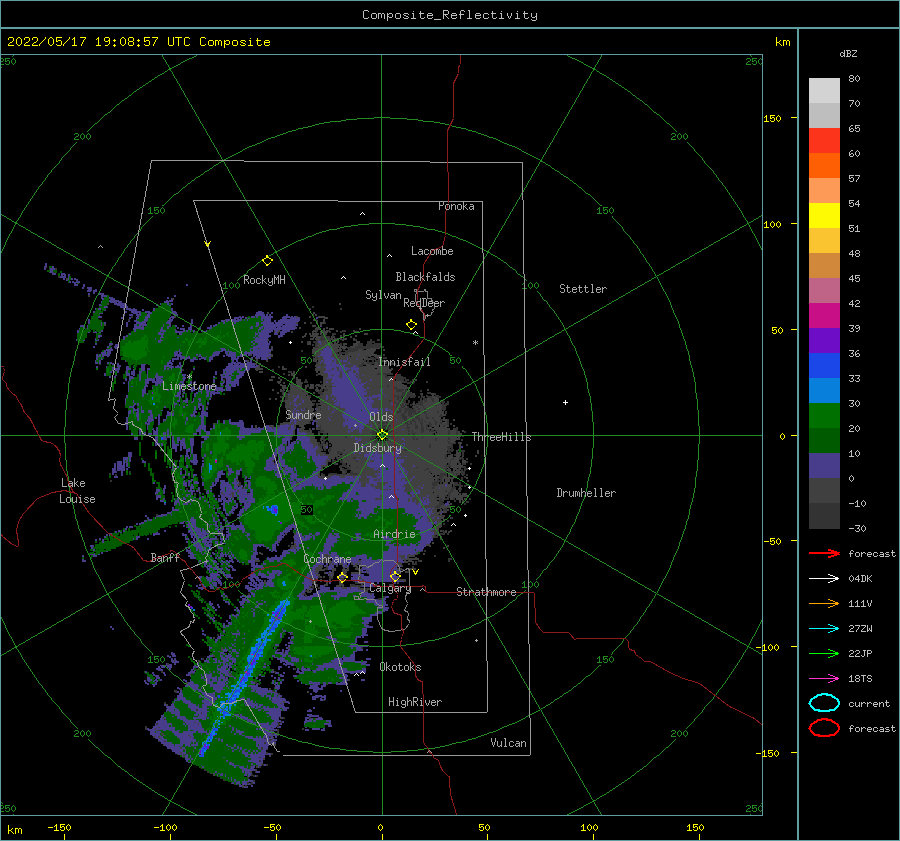Select the dark green 20 dBZ swatch
Image resolution: width=900 pixels, height=841 pixels.
click(824, 440)
